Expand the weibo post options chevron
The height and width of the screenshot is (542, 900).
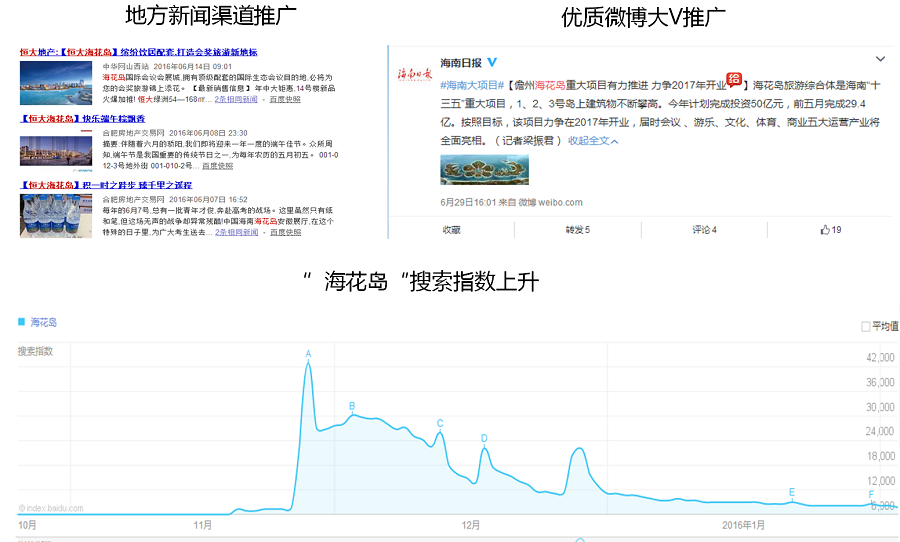(880, 59)
